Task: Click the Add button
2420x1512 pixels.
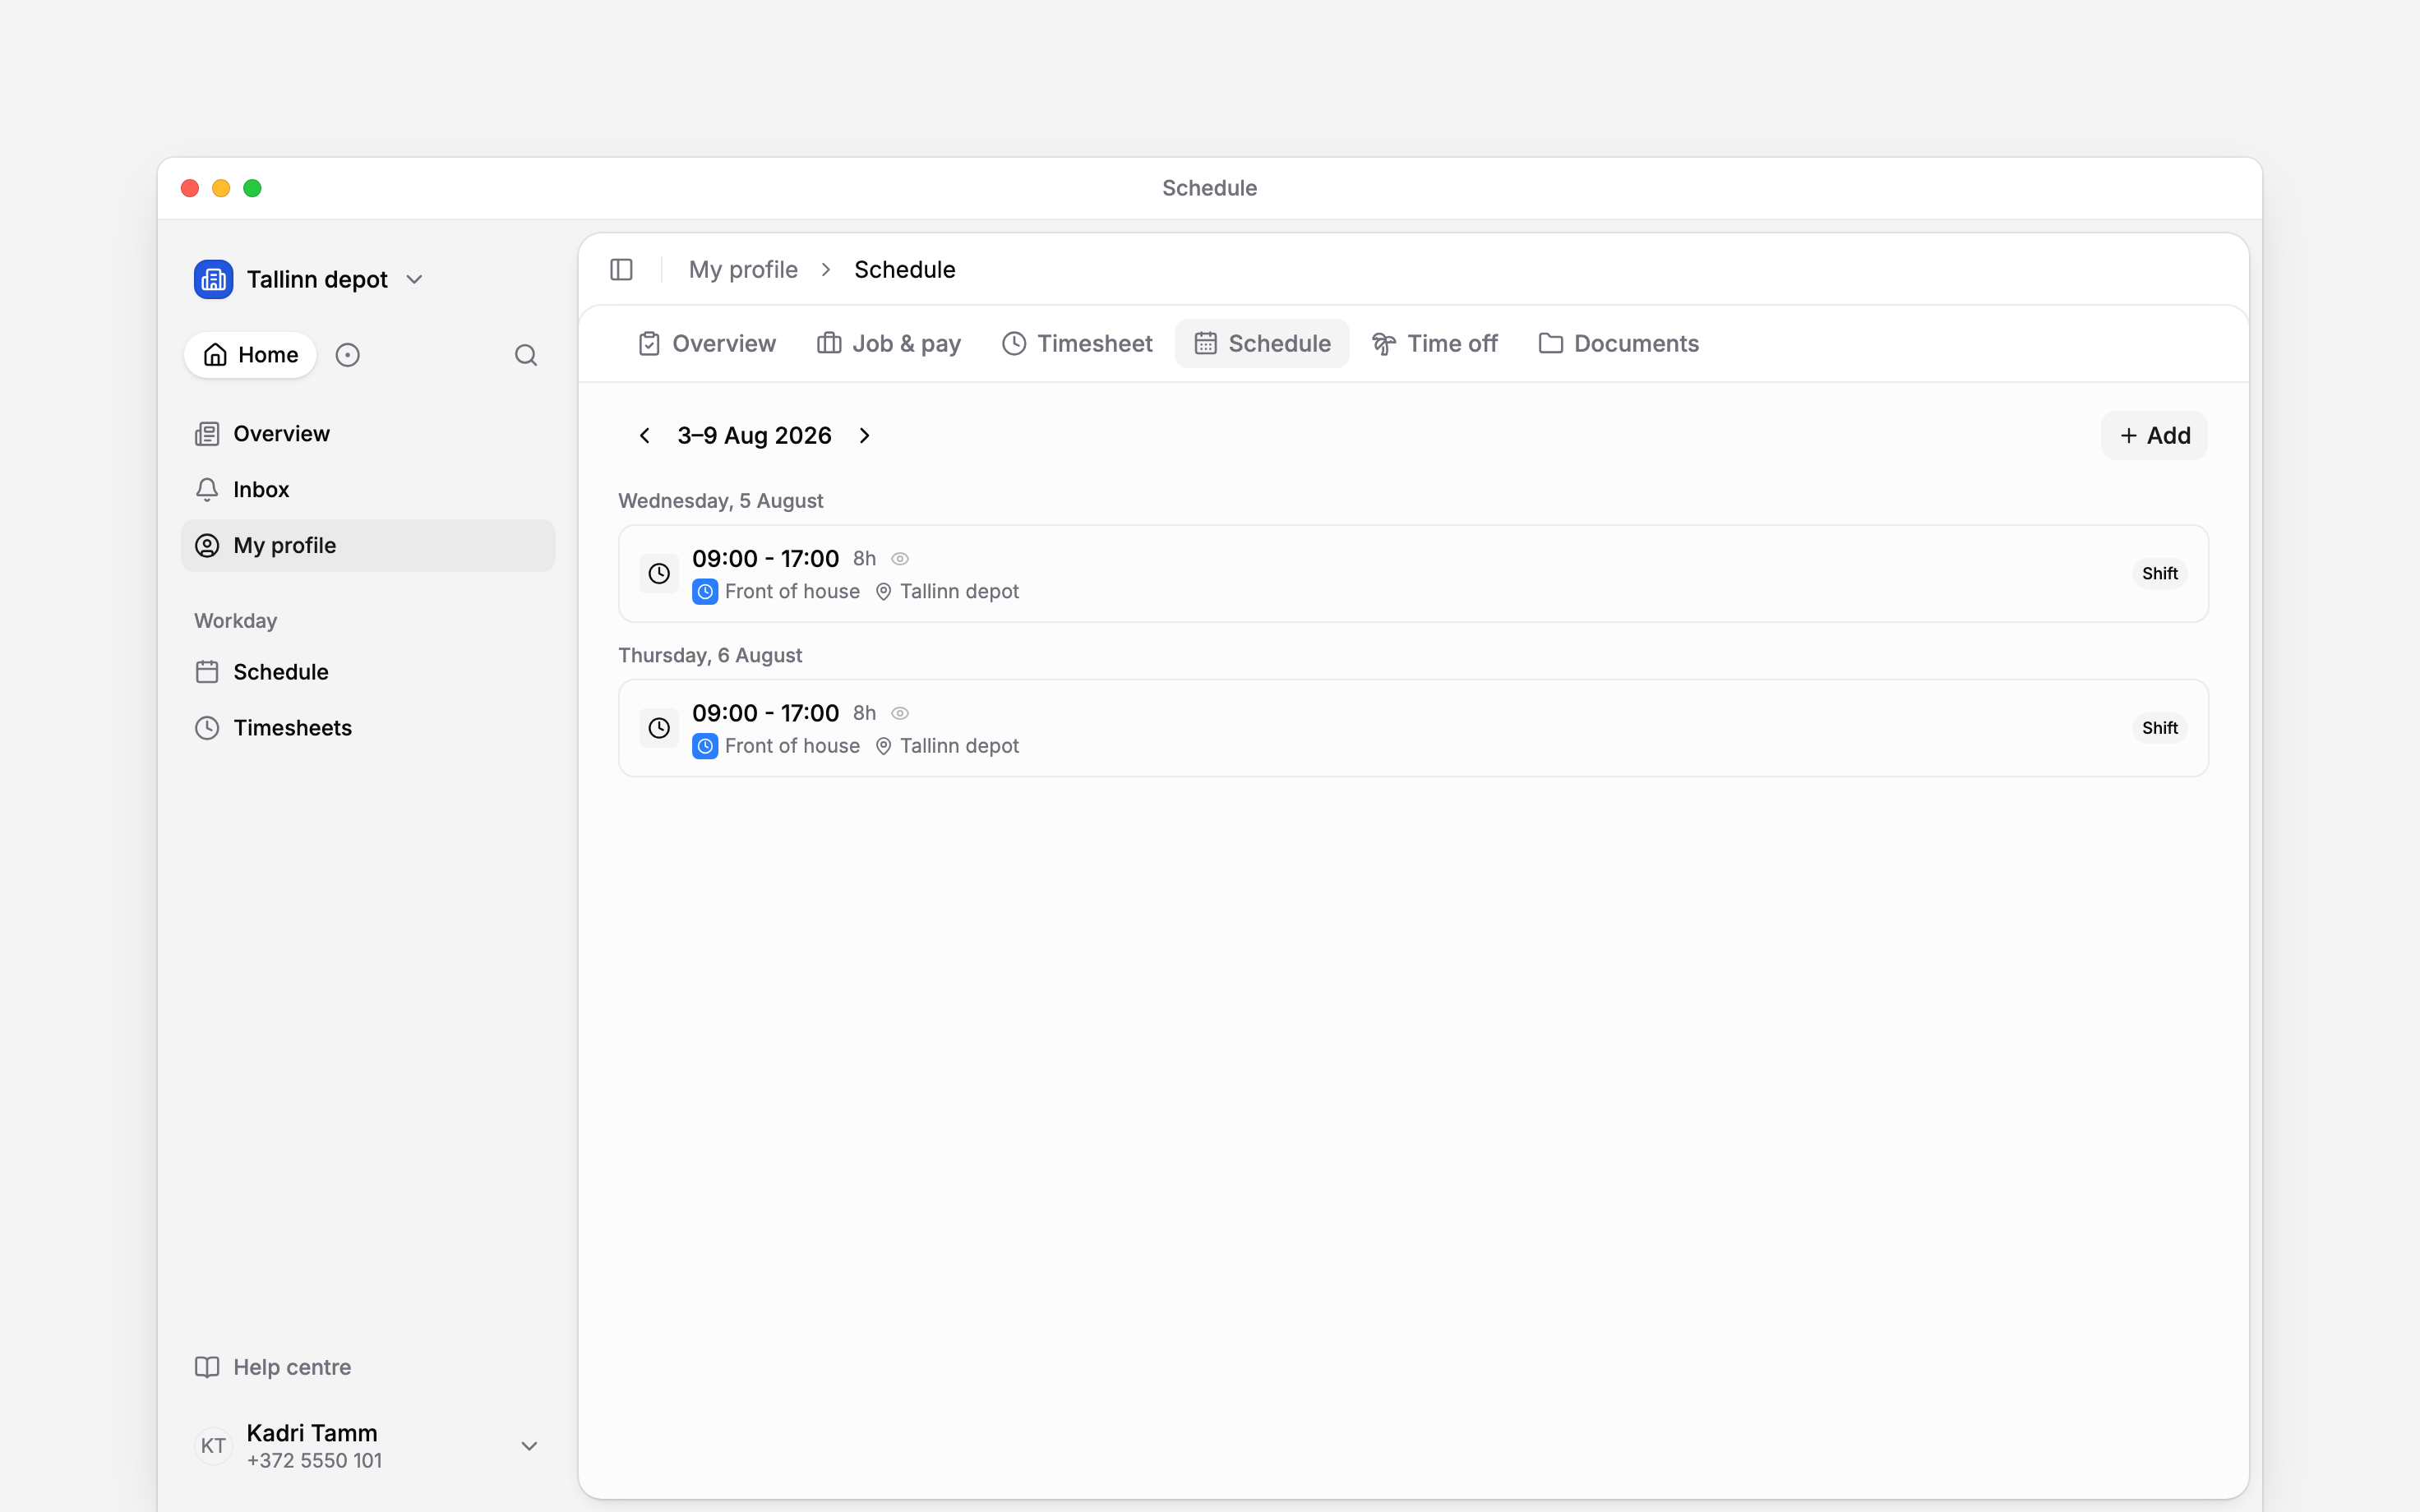Action: (x=2154, y=436)
